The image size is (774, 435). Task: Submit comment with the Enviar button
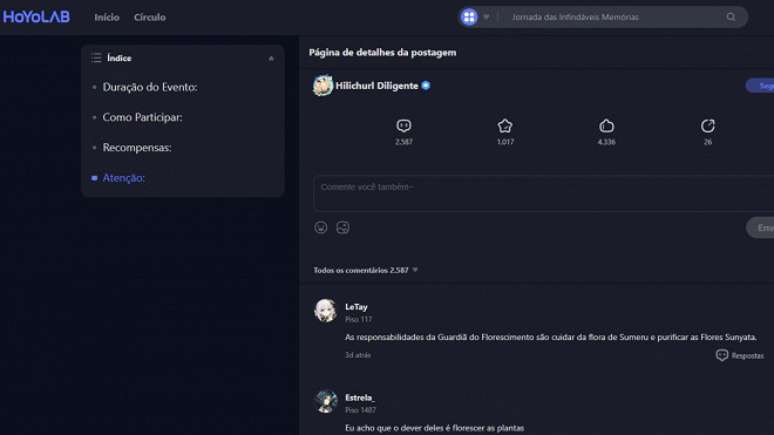click(x=760, y=228)
